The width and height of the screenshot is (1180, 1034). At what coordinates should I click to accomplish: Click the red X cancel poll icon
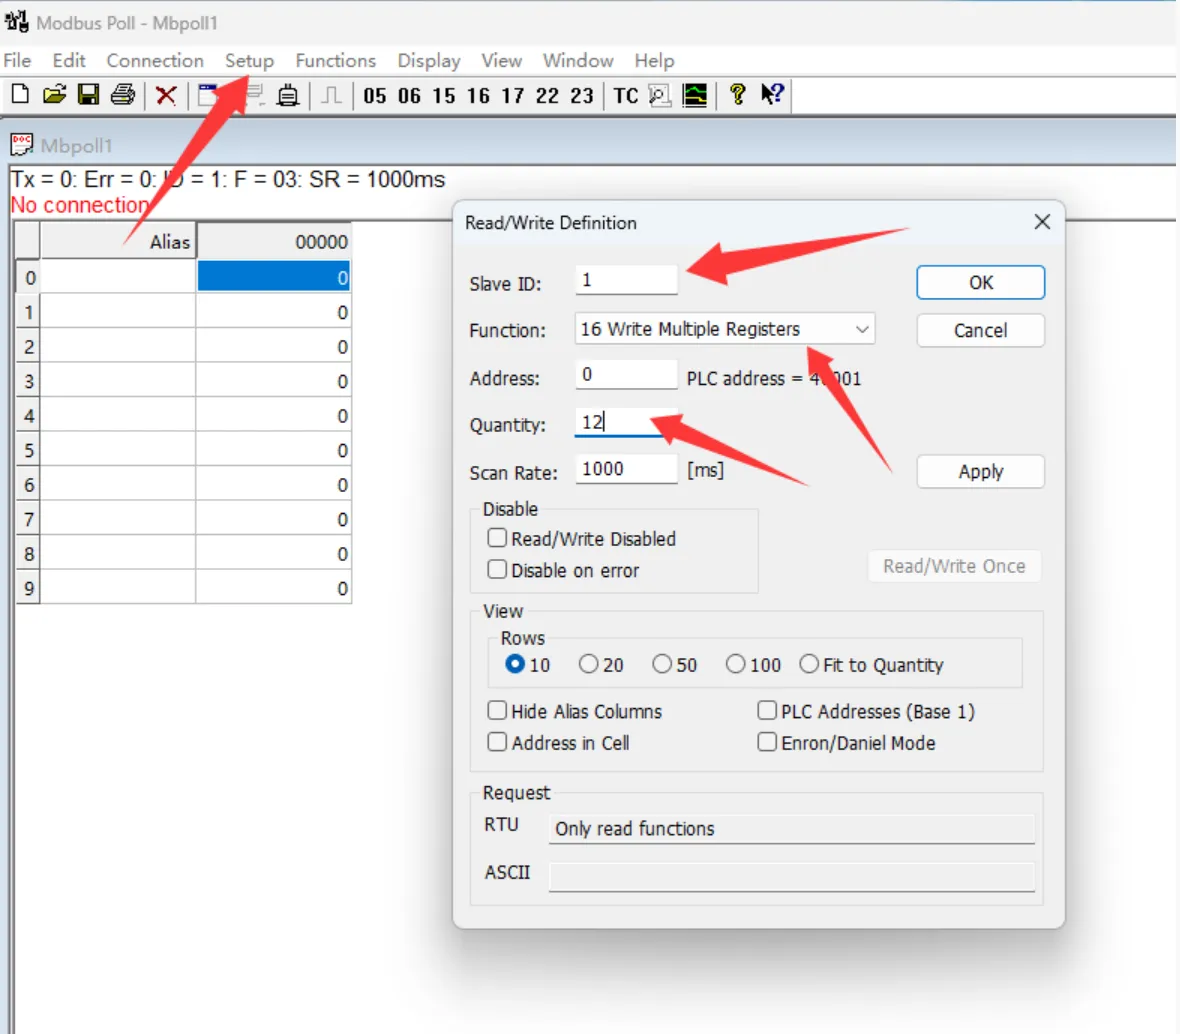(x=164, y=95)
